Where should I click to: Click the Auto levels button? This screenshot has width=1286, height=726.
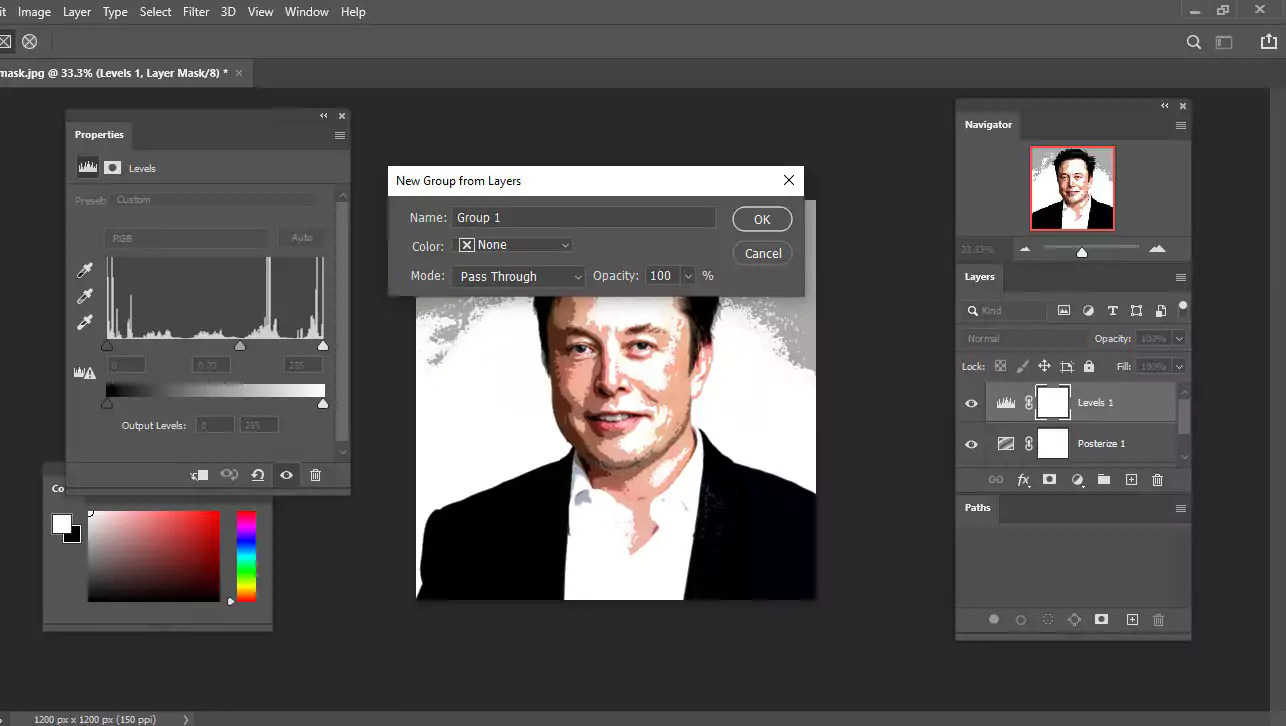[x=301, y=238]
